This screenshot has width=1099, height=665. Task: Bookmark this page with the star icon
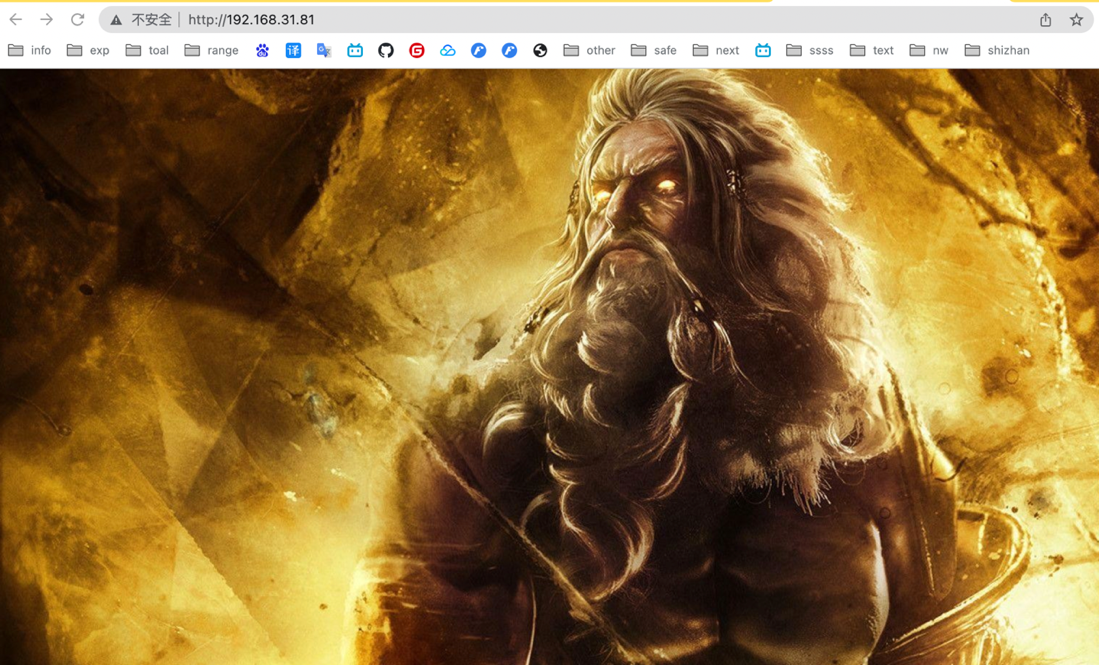1076,20
